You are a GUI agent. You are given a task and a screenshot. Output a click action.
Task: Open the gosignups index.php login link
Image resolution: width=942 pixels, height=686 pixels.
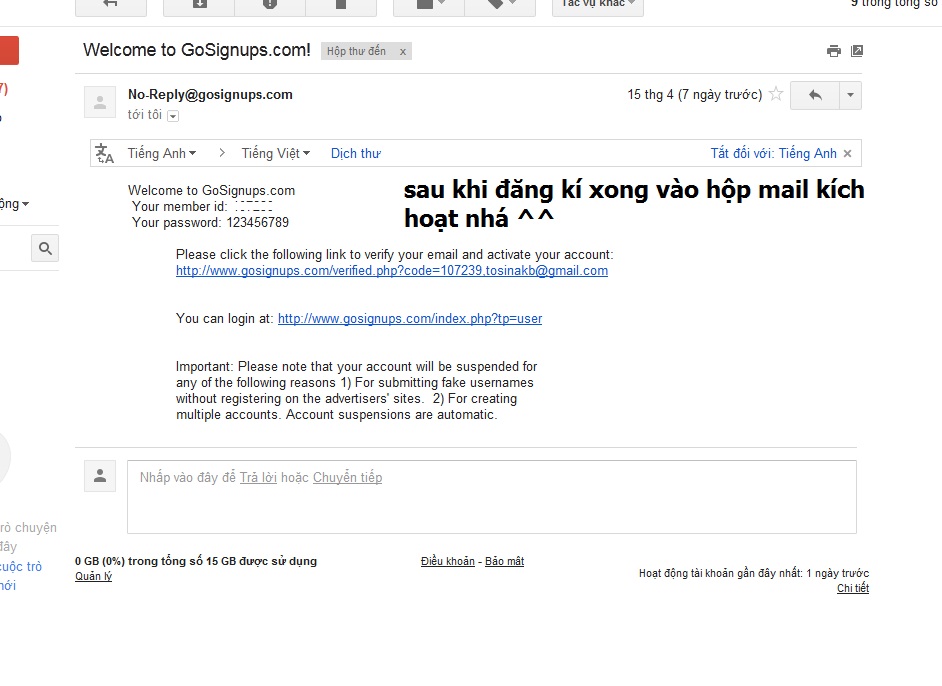pyautogui.click(x=410, y=319)
